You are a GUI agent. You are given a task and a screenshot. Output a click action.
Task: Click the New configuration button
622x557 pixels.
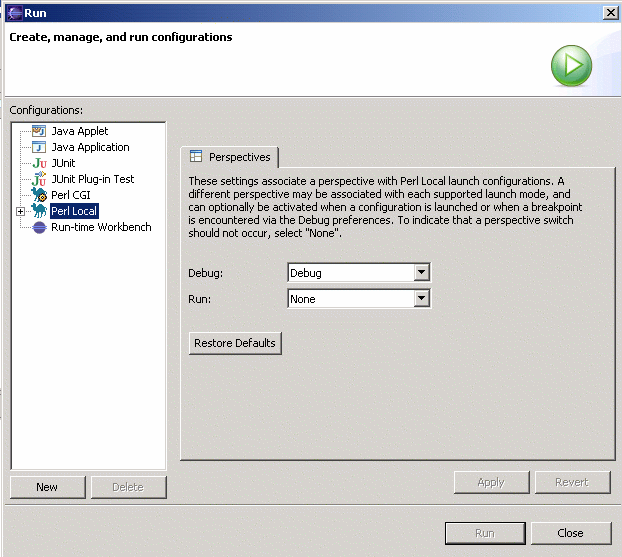point(48,487)
